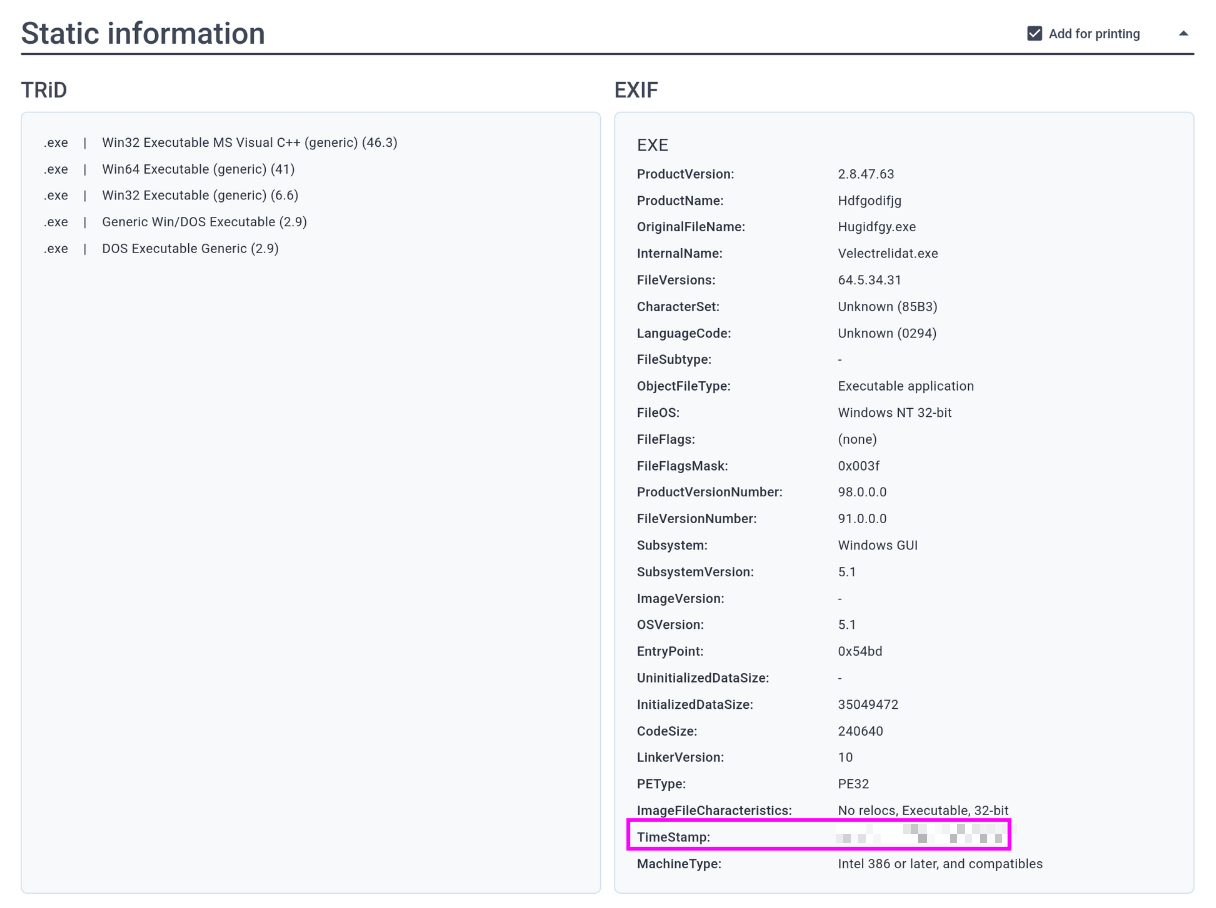Click the ProductName value Hdfgodifjg

(x=869, y=201)
